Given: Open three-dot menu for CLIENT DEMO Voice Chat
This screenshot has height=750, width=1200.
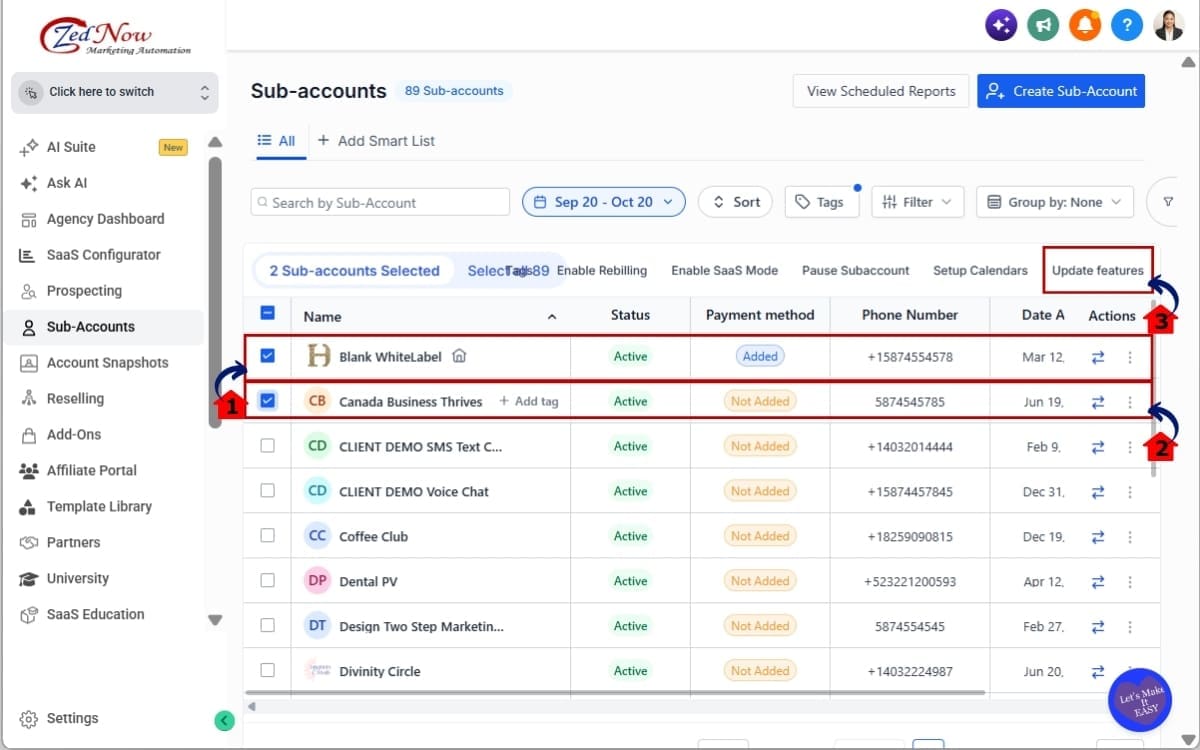Looking at the screenshot, I should 1130,492.
